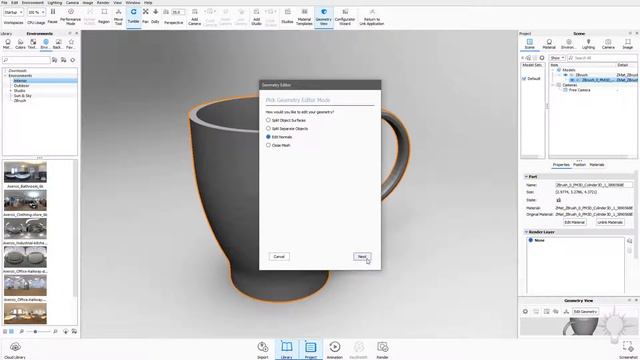The width and height of the screenshot is (640, 360).
Task: Open Material Templates from the toolbar
Action: [304, 17]
